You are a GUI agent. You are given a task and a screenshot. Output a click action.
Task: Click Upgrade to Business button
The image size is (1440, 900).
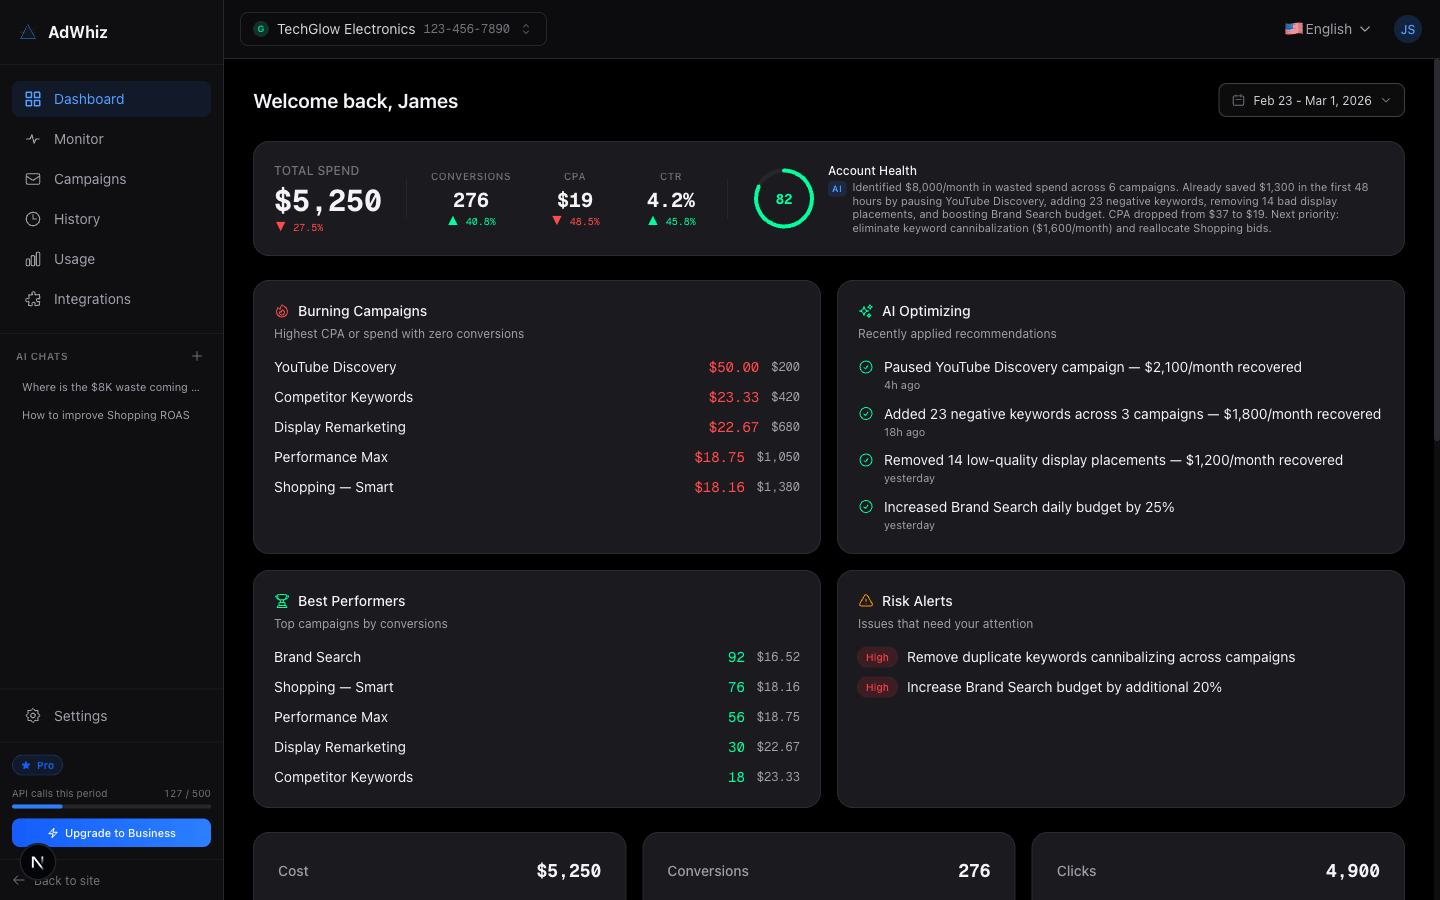pos(111,833)
